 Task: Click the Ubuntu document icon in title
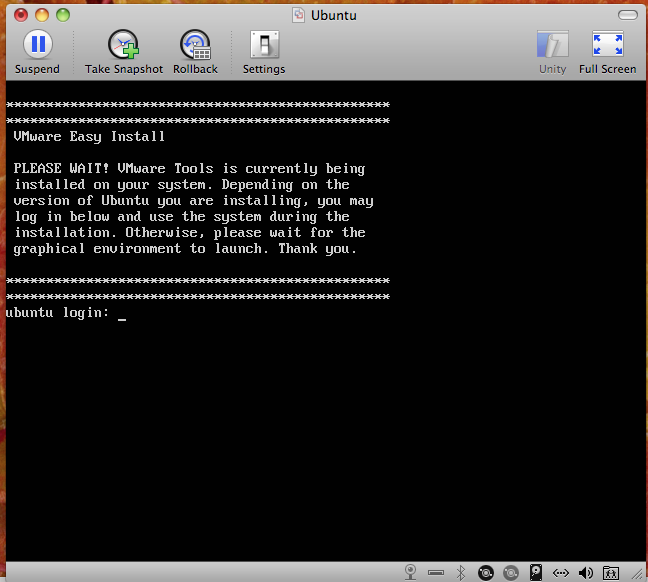[298, 15]
